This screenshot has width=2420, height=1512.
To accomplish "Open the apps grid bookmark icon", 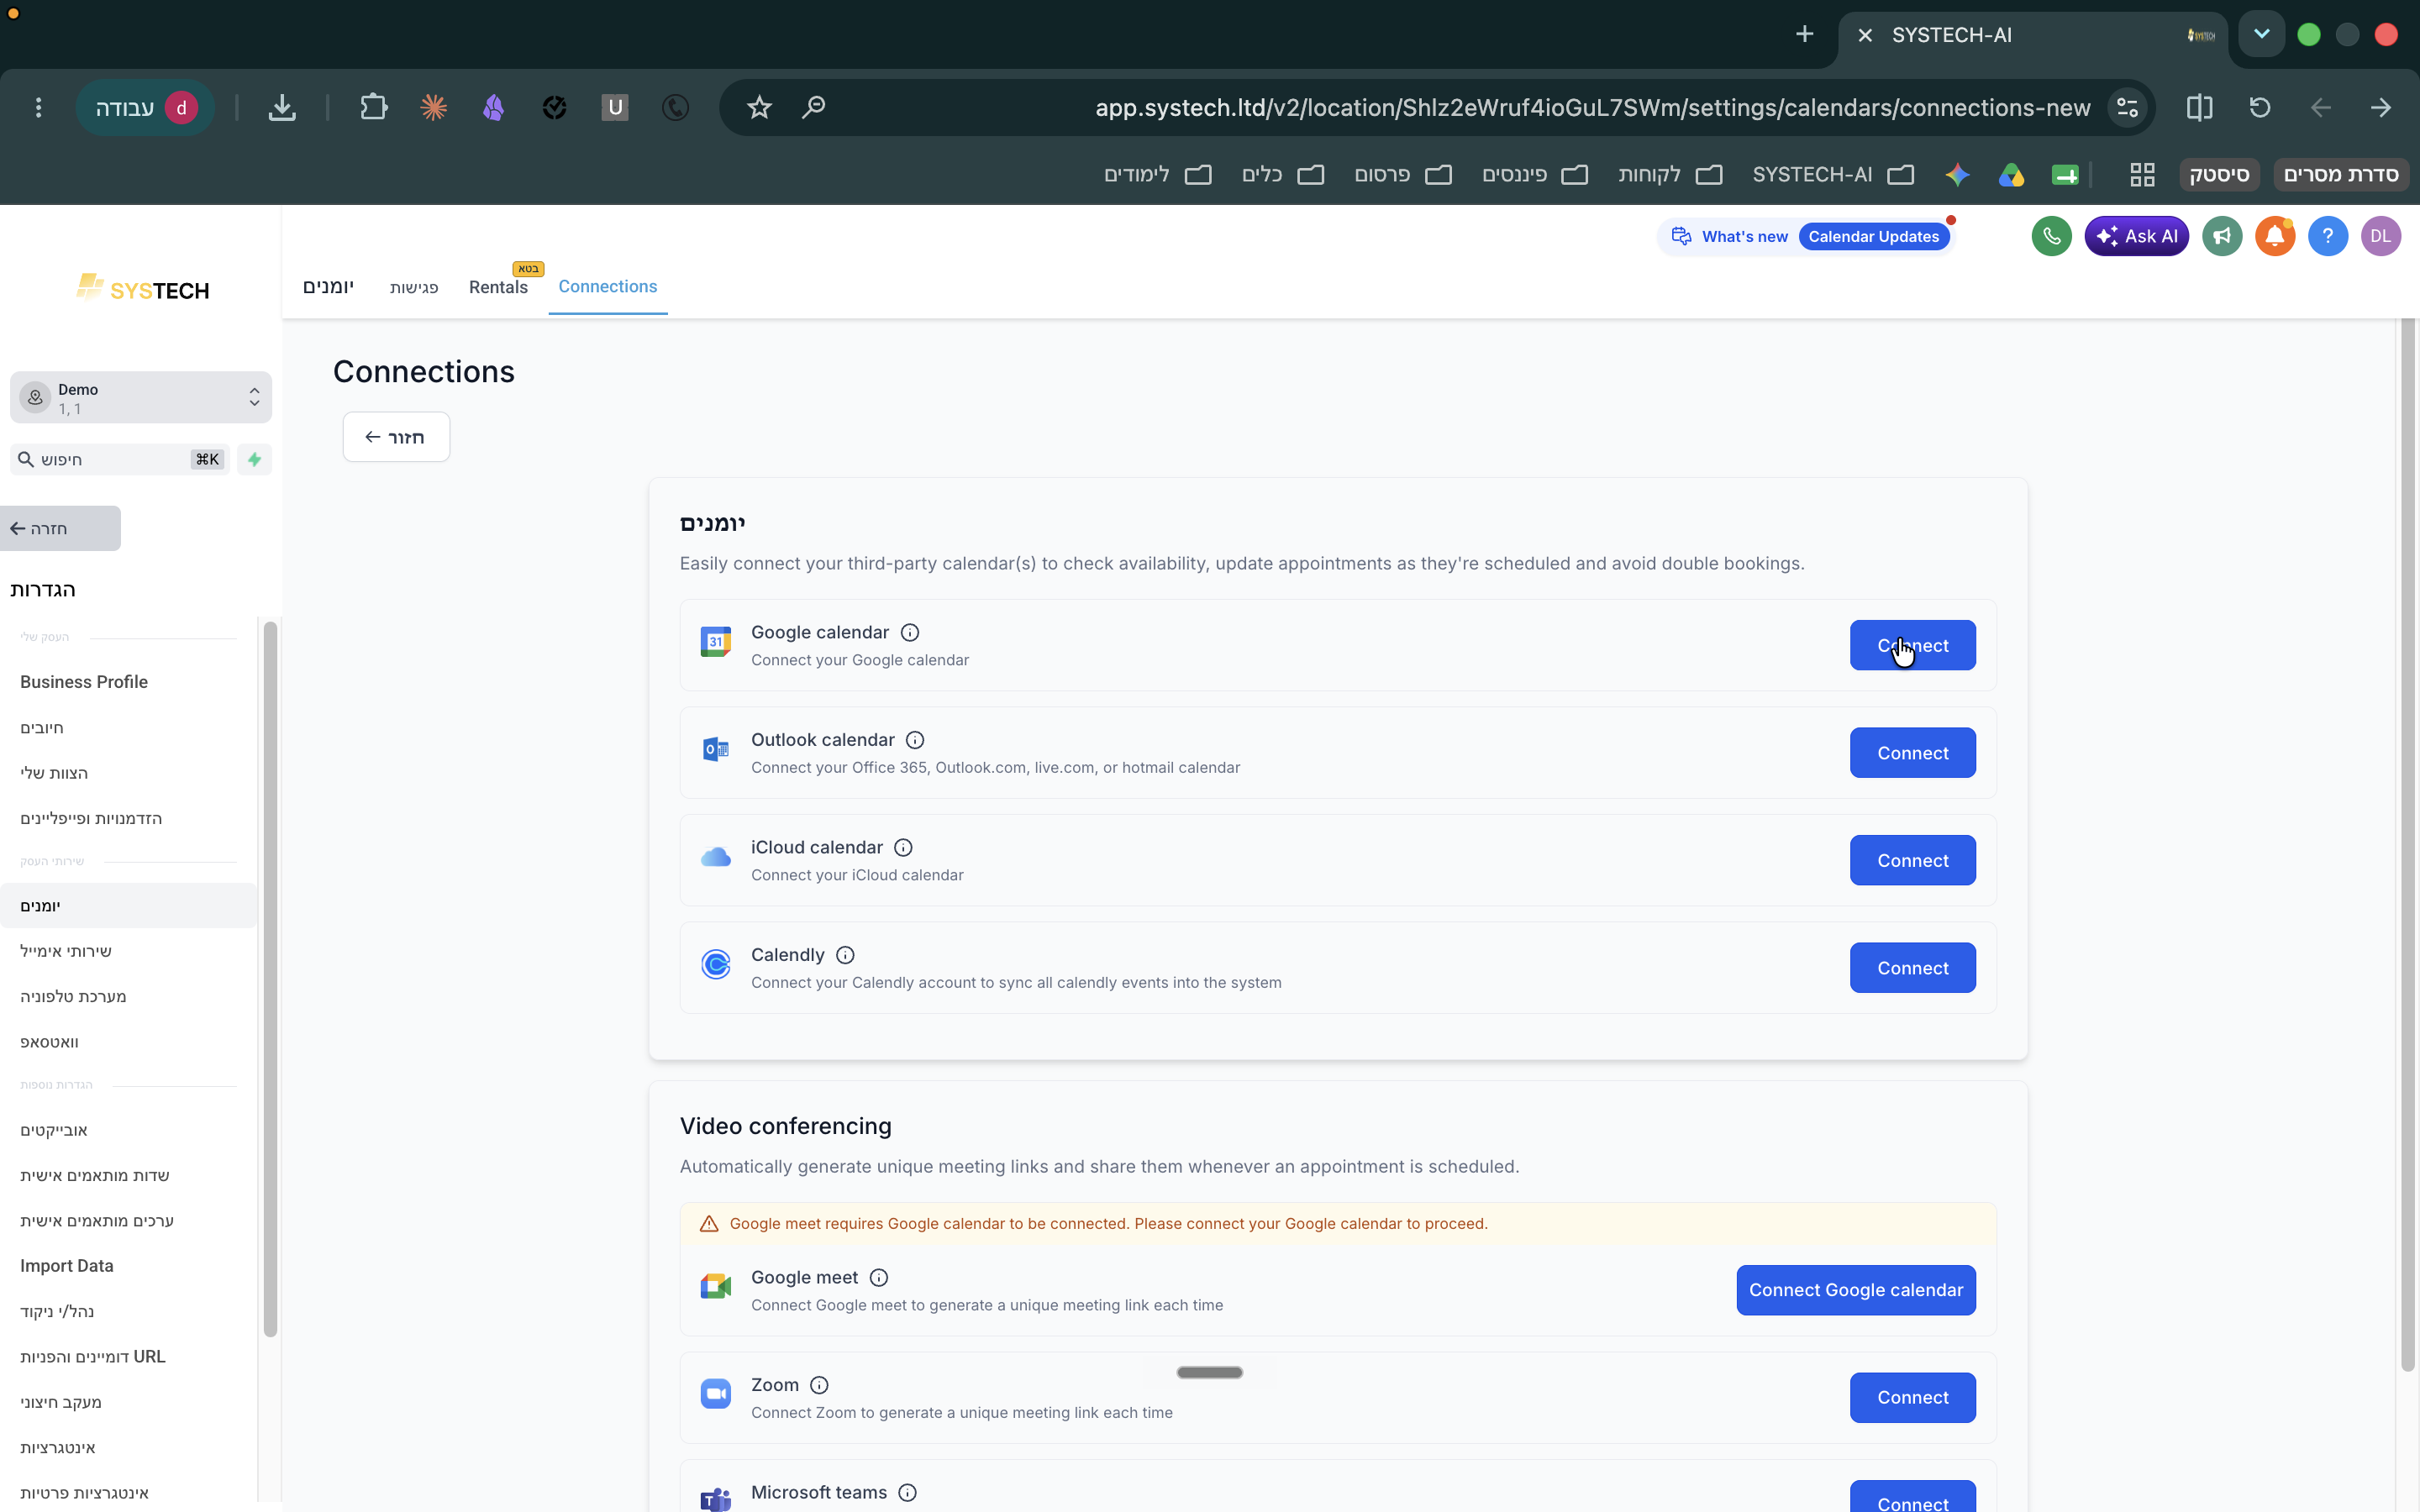I will pos(2142,175).
